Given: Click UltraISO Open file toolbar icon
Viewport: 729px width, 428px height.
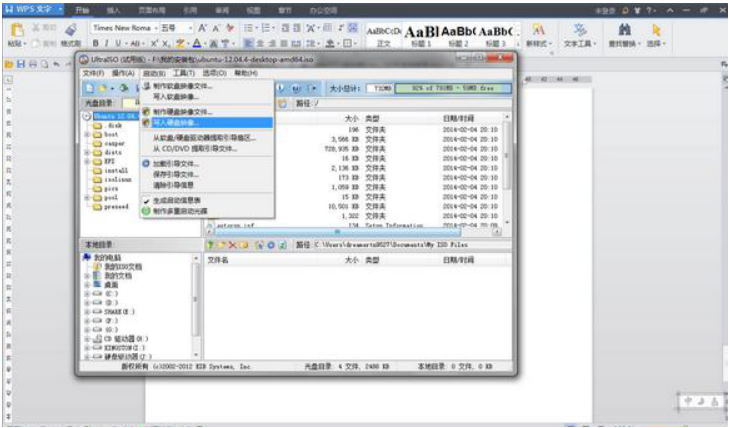Looking at the screenshot, I should coord(103,88).
